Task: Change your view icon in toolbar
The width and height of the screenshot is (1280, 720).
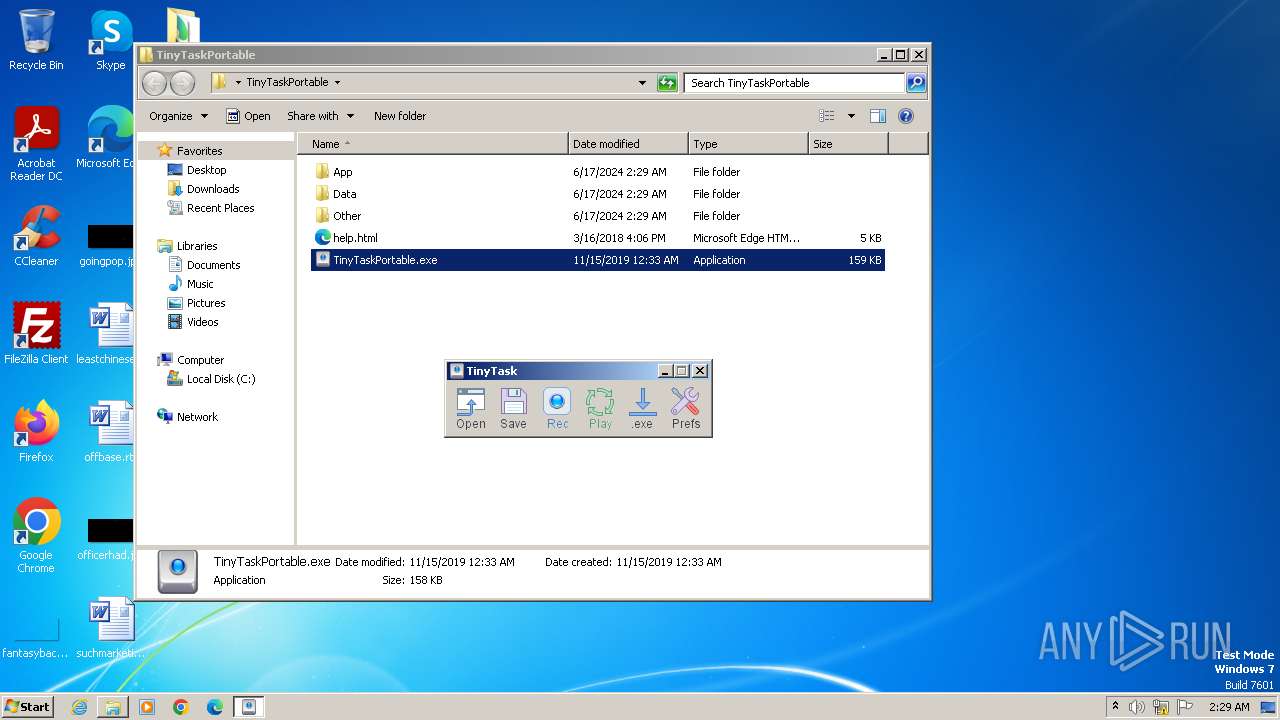Action: coord(827,116)
